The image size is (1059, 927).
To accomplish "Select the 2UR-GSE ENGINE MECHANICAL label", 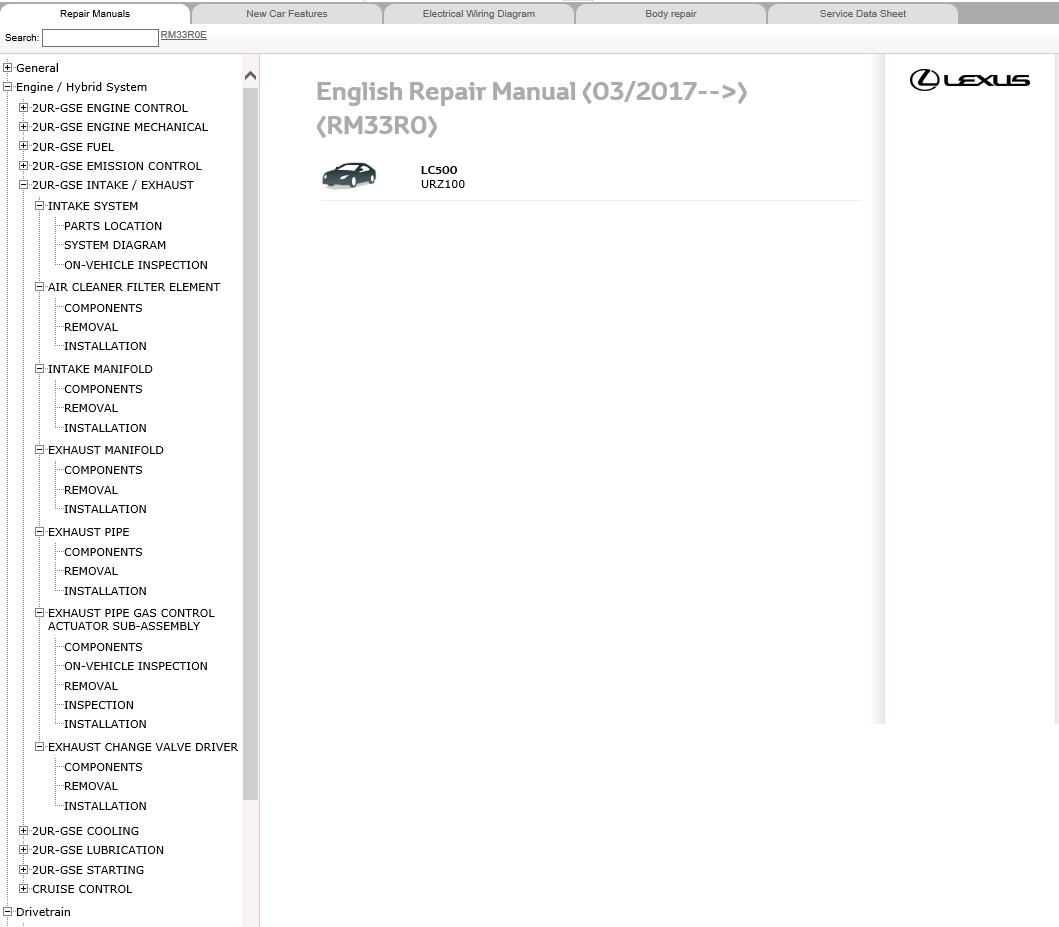I will point(120,127).
